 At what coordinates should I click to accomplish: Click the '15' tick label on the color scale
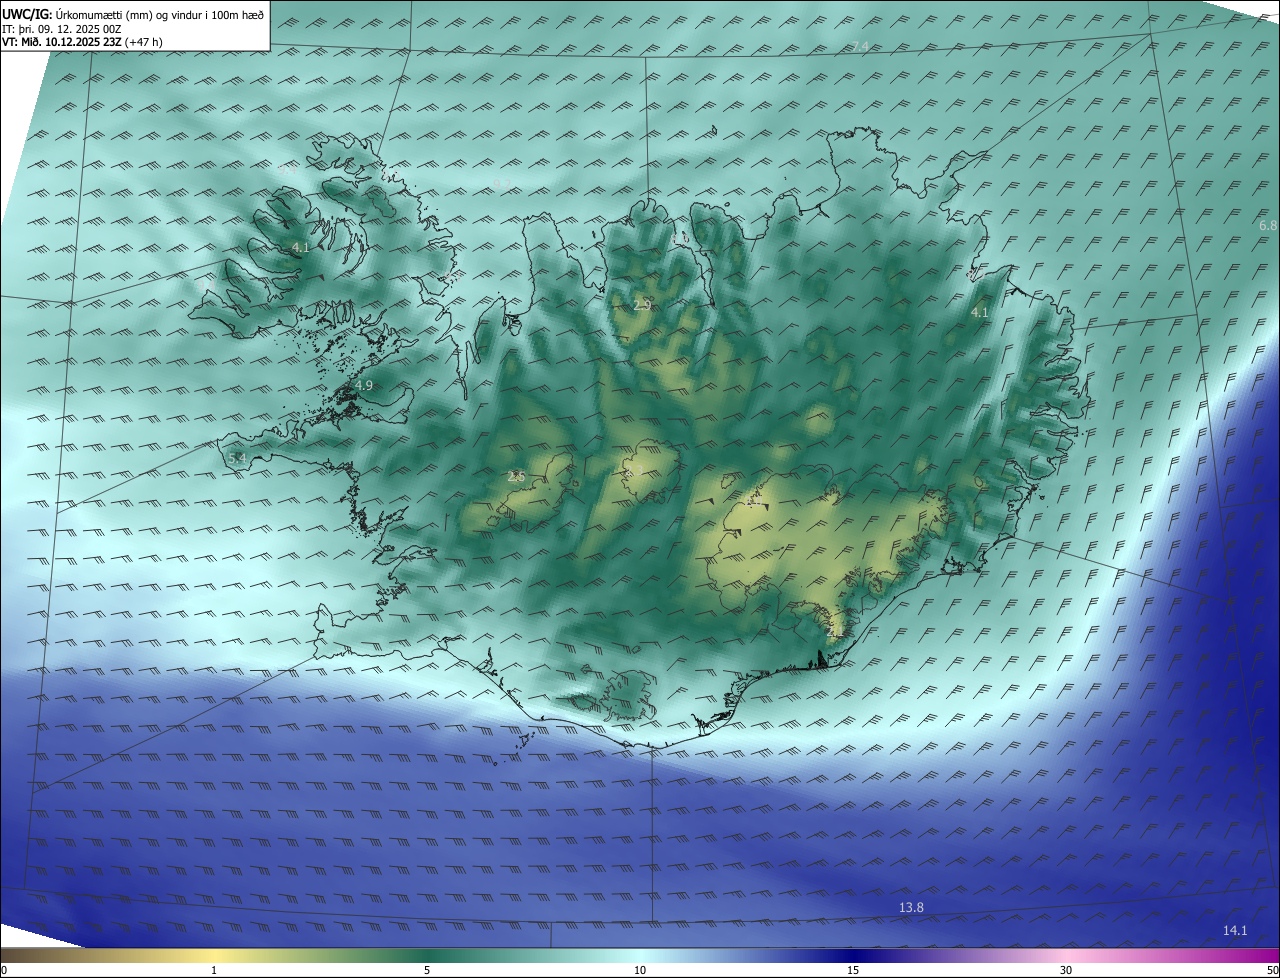coord(853,971)
